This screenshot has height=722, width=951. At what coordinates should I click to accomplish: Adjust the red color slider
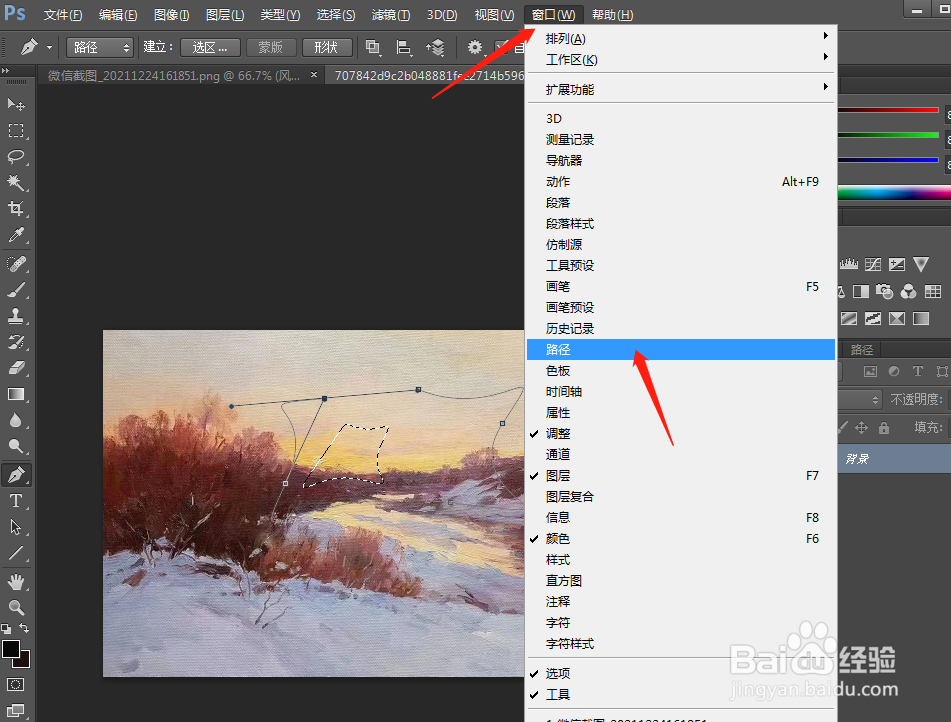pos(889,110)
